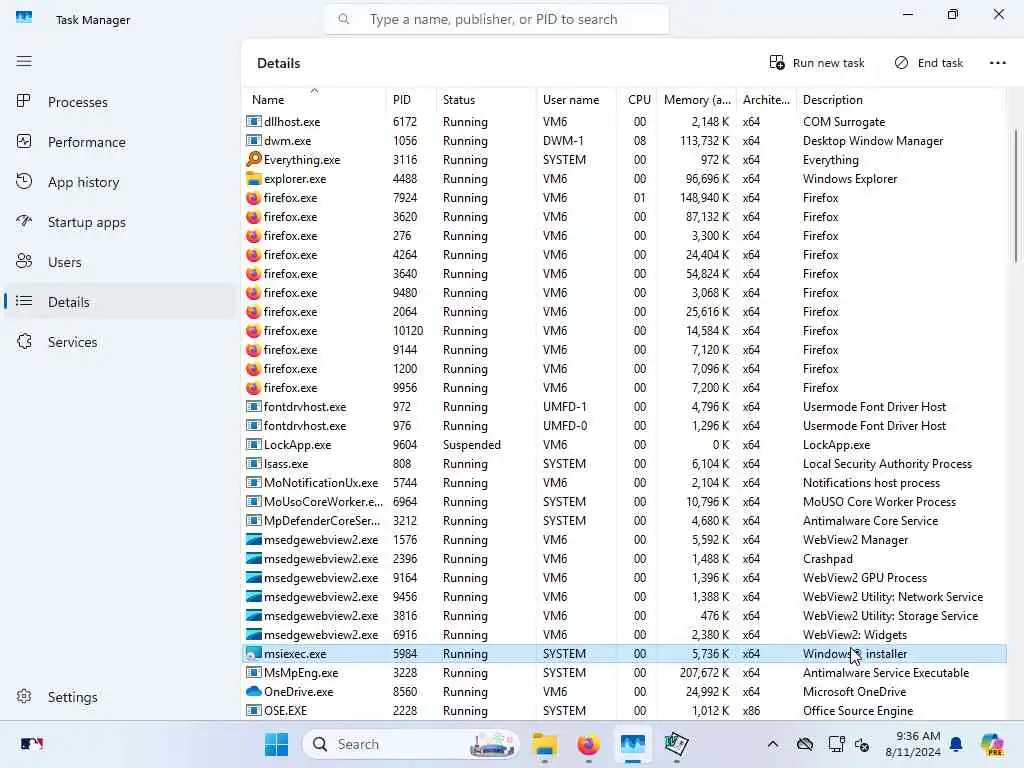Open Settings in the sidebar

point(121,697)
